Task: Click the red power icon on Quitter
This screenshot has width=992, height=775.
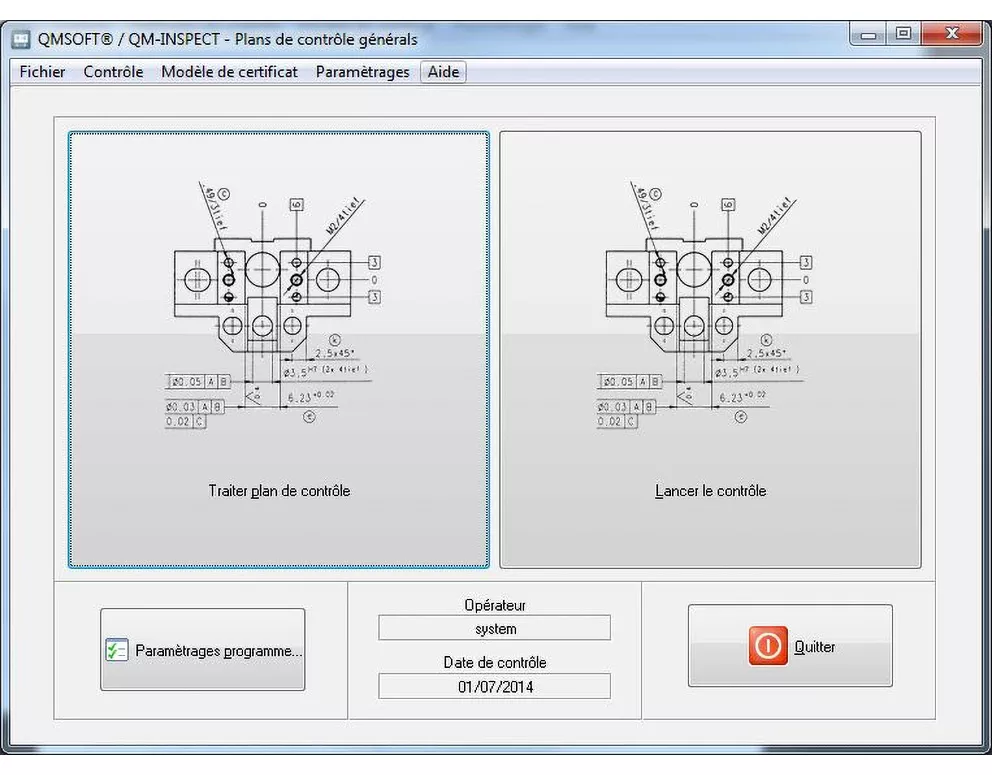Action: (768, 646)
